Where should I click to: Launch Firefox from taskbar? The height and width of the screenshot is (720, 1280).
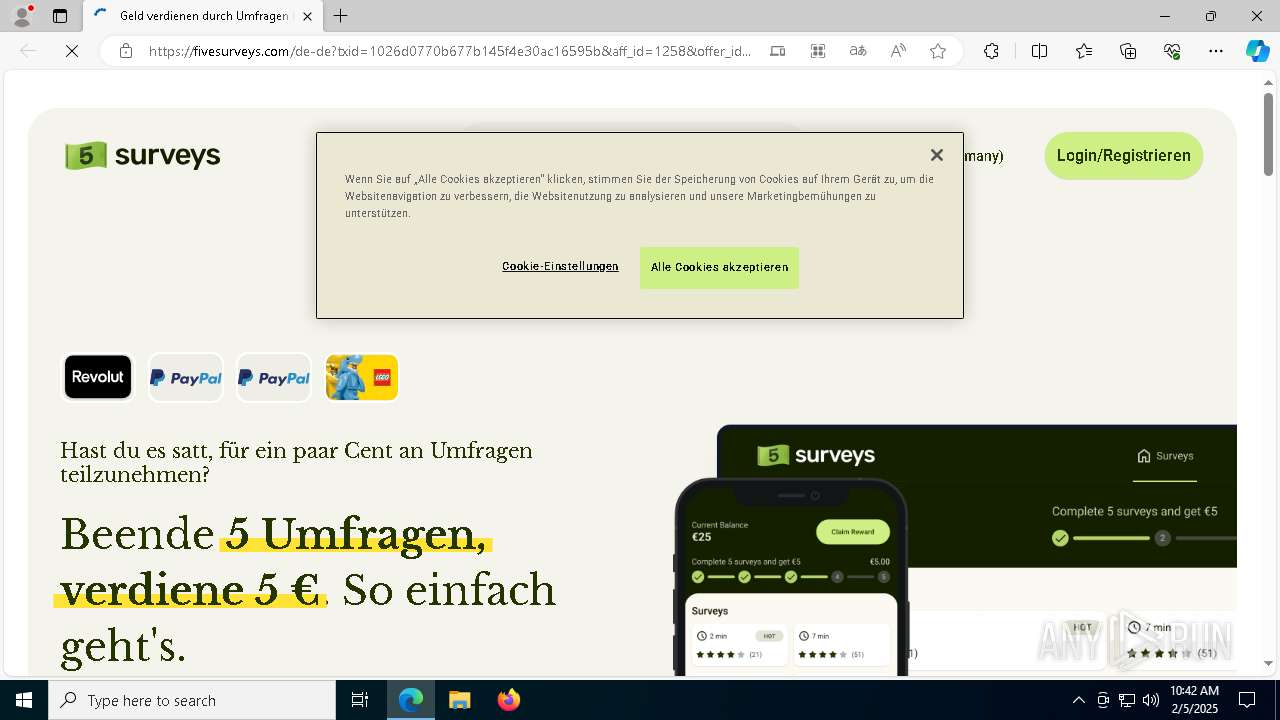(x=509, y=700)
